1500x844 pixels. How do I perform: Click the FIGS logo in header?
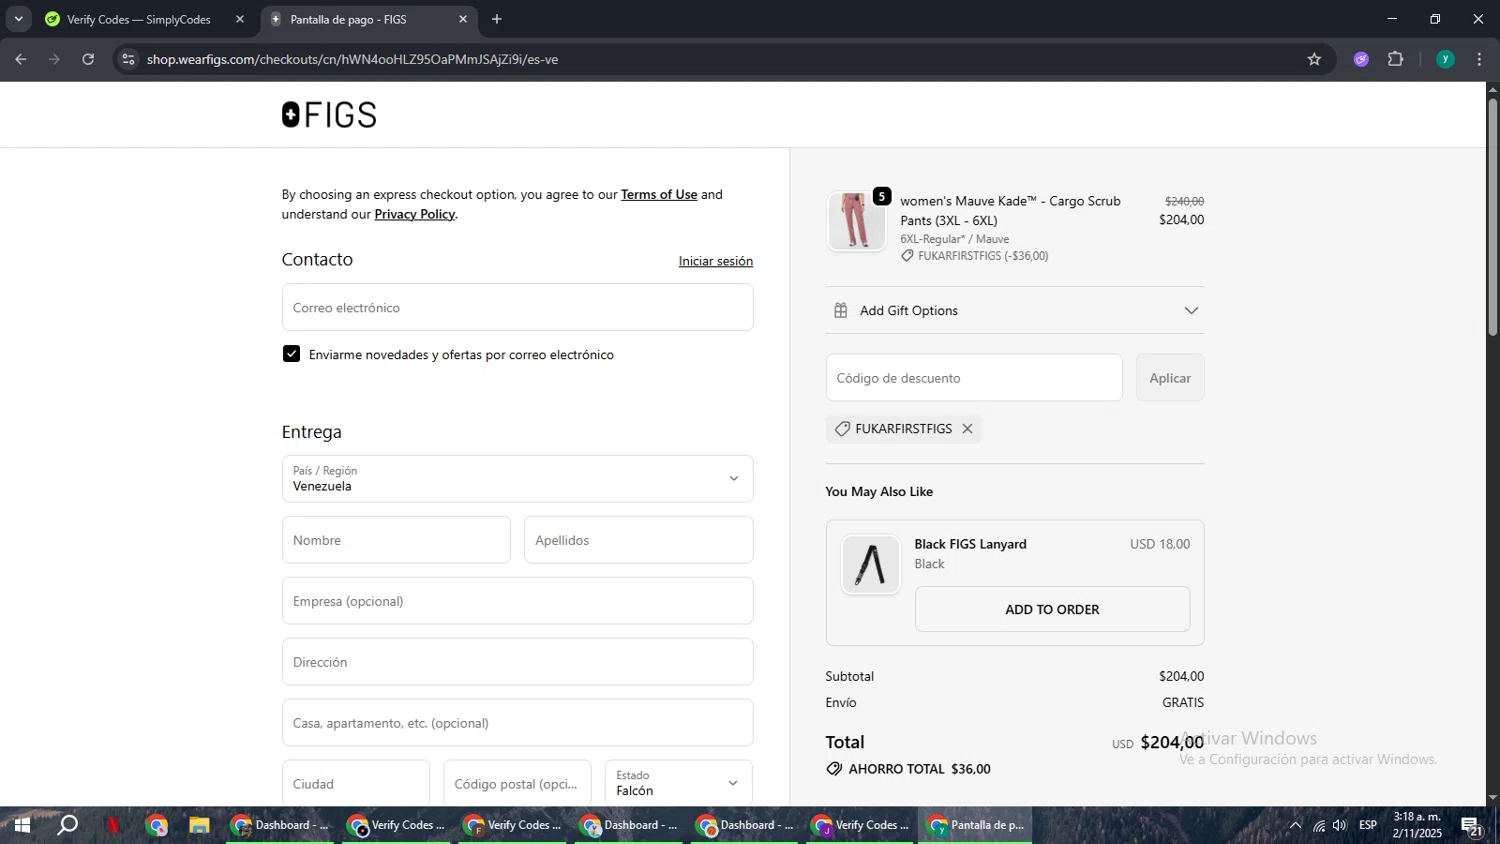[x=329, y=115]
